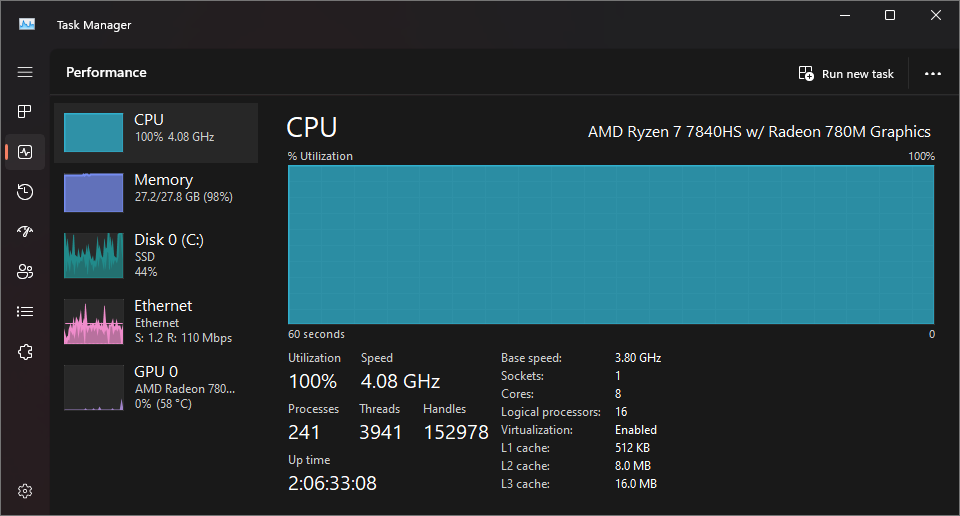View Ethernet network performance
This screenshot has height=516, width=960.
click(x=156, y=321)
